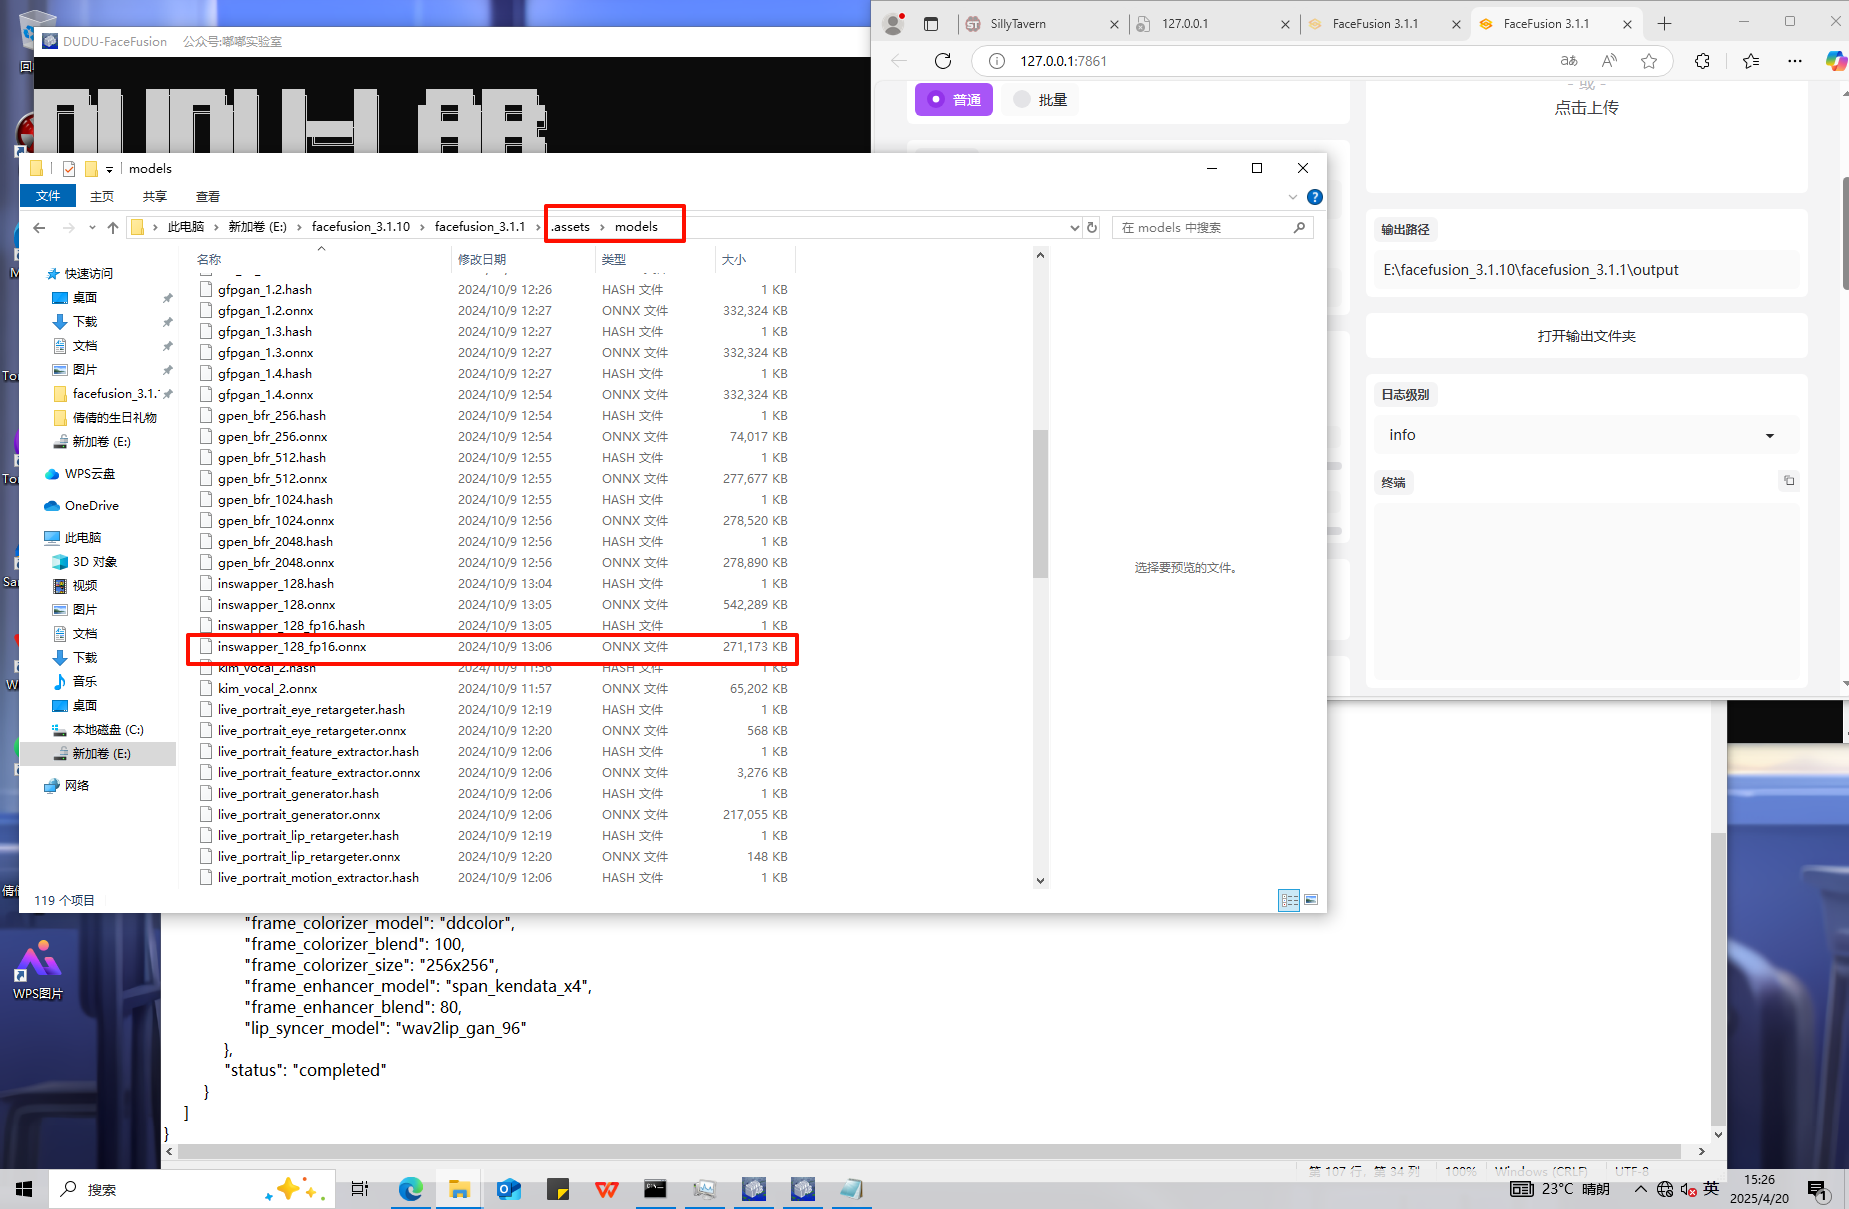
Task: Click the translate page icon in address bar
Action: (1569, 61)
